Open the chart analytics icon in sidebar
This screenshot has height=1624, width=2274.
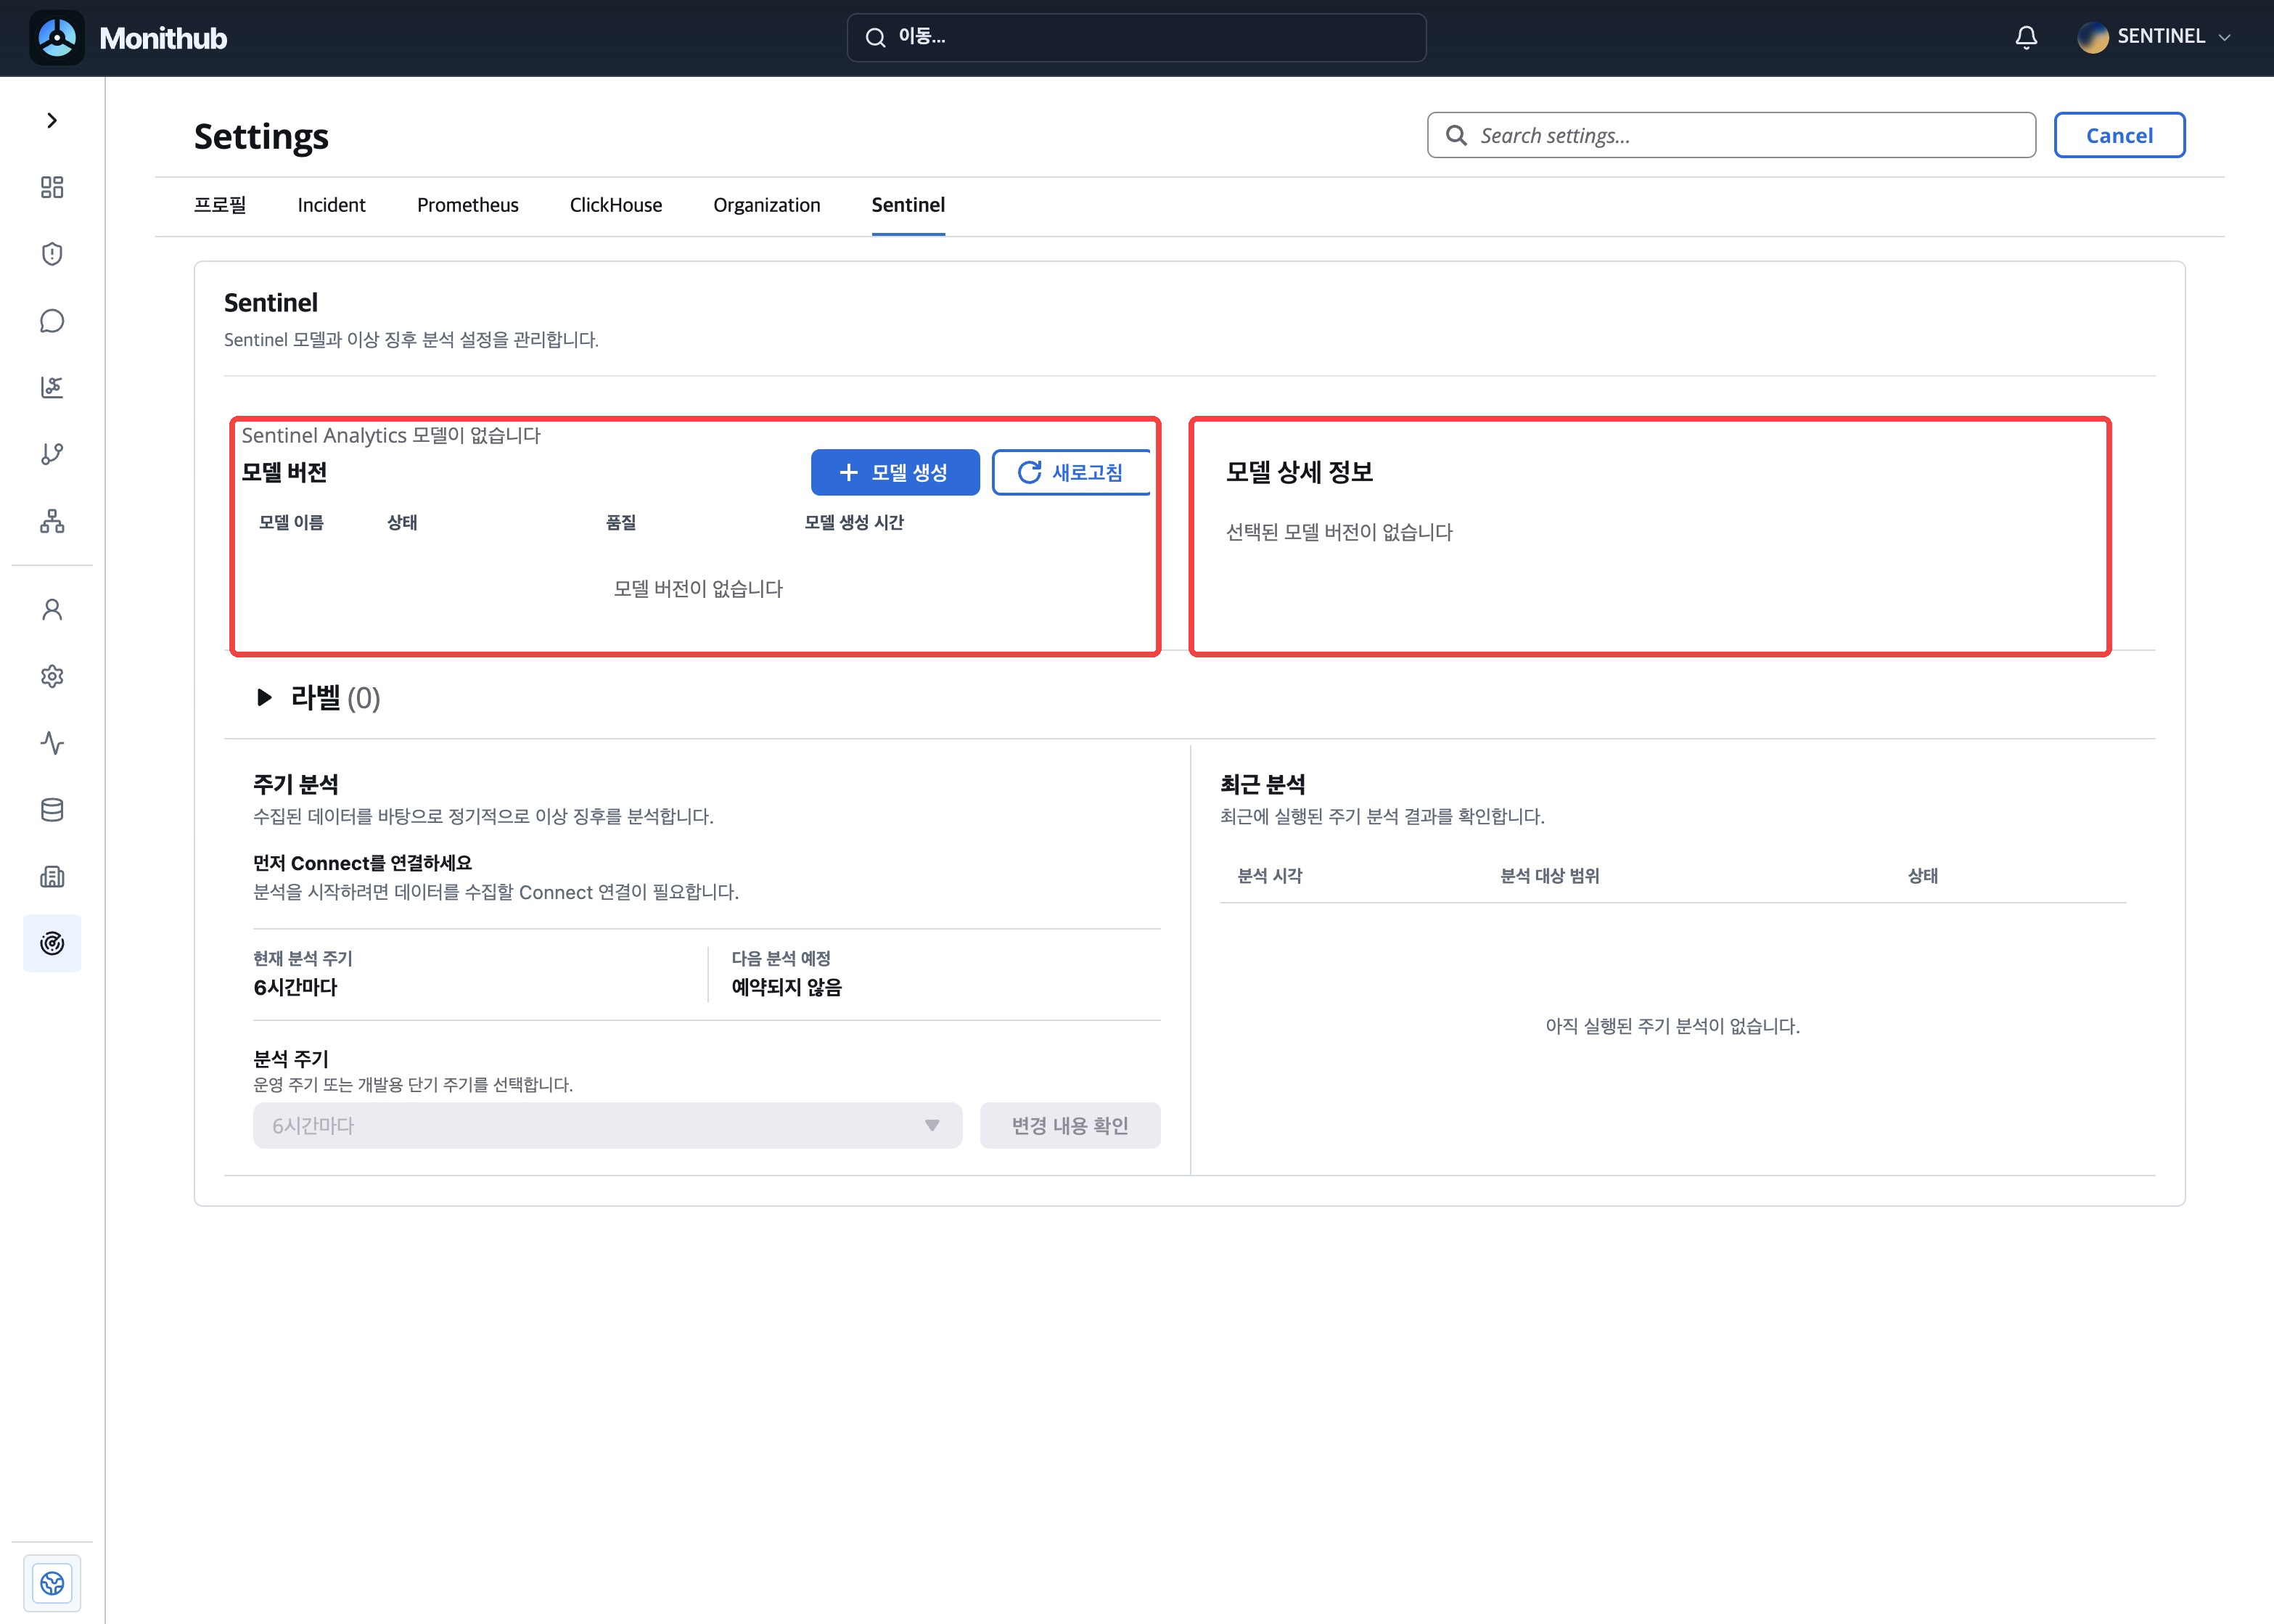click(52, 387)
